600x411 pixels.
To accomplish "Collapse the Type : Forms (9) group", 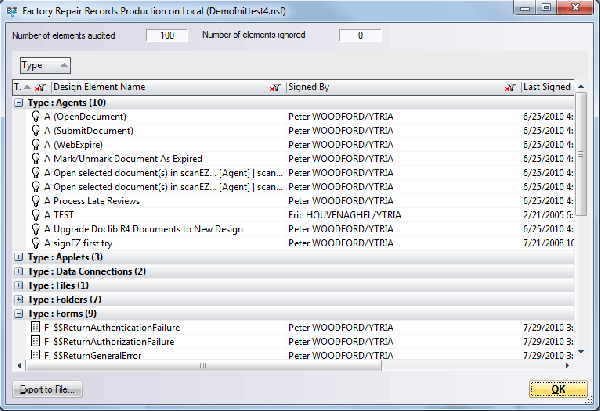I will click(x=18, y=314).
